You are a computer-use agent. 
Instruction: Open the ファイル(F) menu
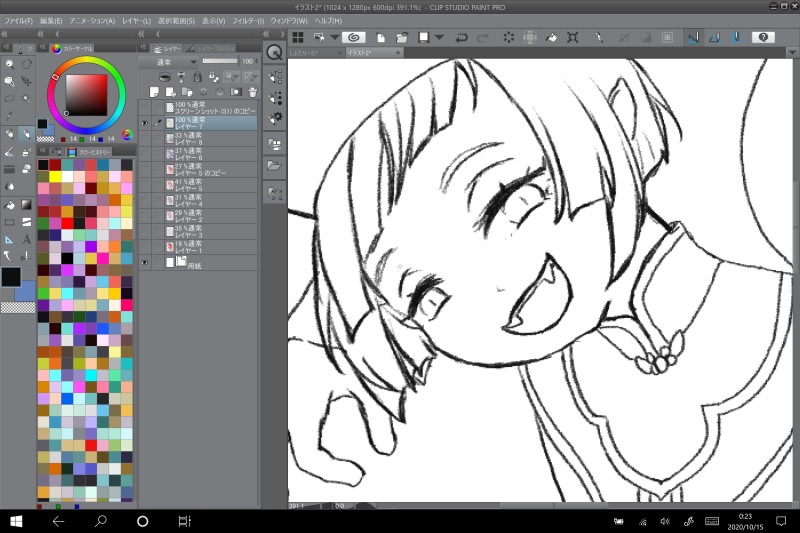[x=18, y=21]
